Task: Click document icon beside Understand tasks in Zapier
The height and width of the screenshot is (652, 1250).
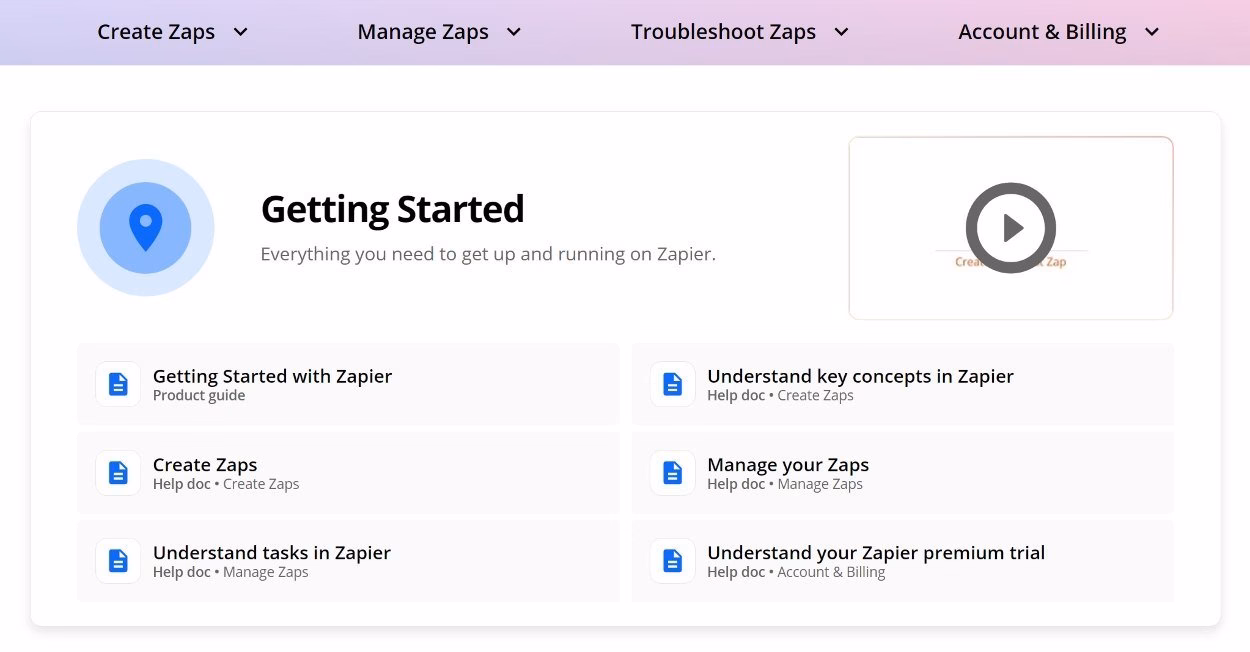Action: point(118,561)
